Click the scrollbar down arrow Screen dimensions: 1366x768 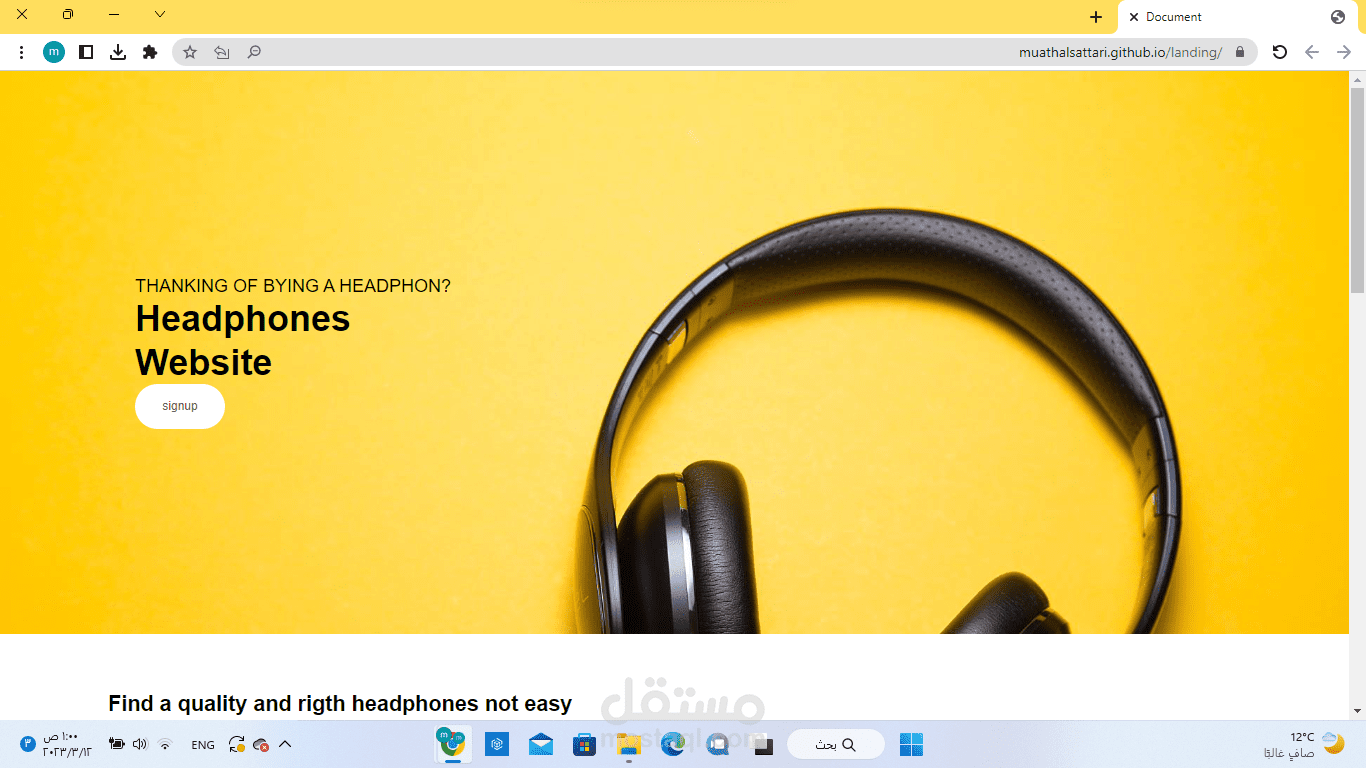[1357, 712]
